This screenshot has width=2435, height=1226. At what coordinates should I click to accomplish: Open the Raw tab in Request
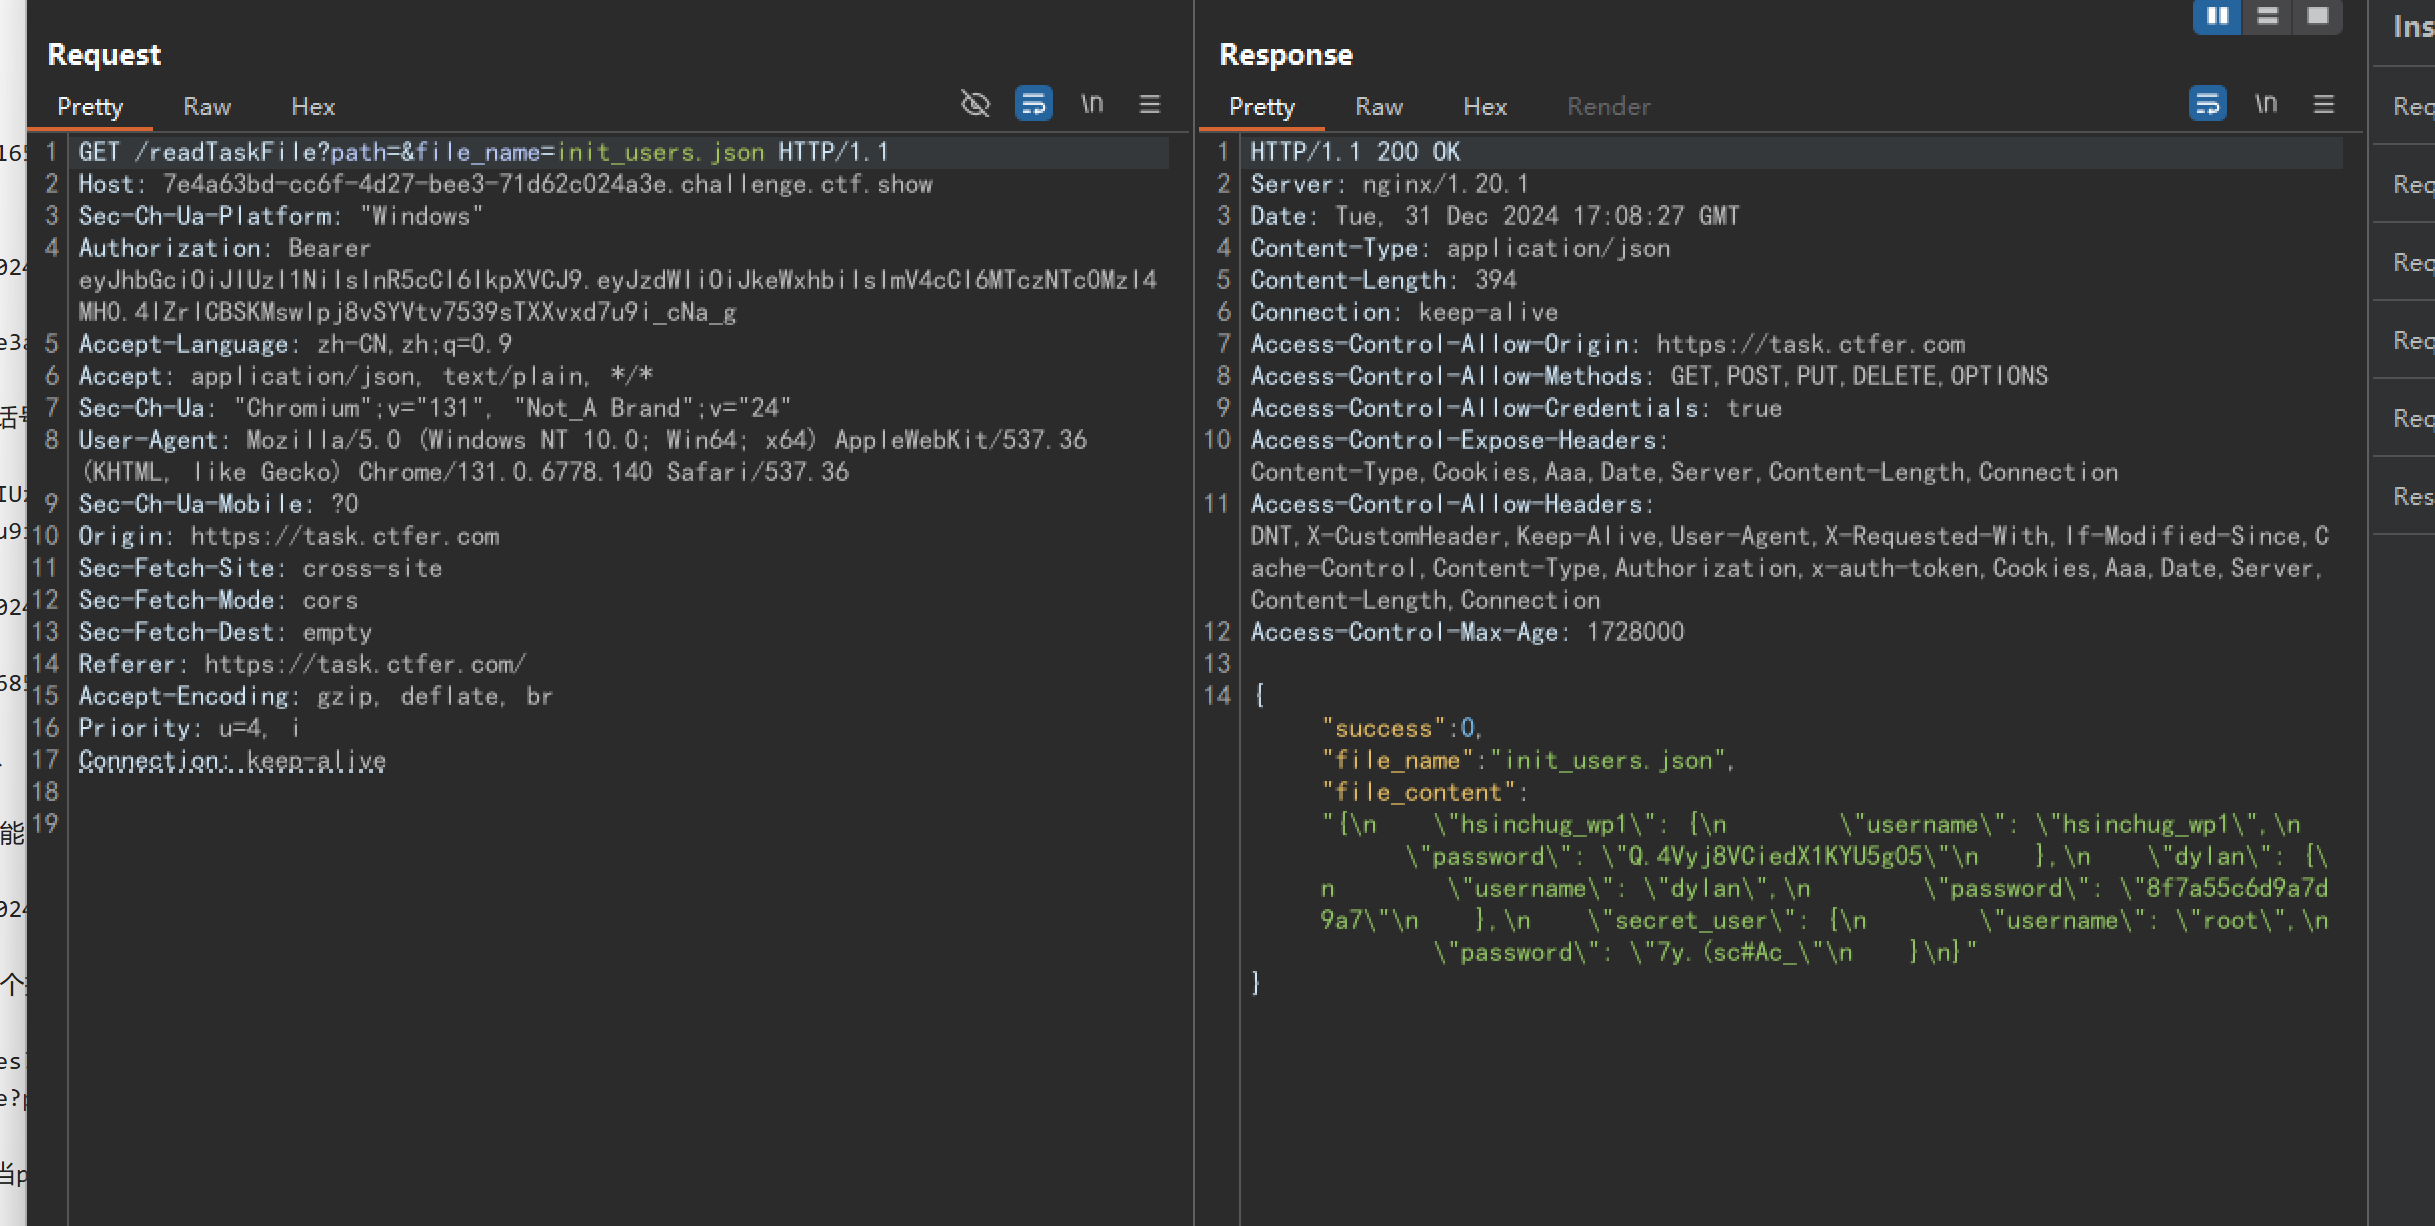207,107
